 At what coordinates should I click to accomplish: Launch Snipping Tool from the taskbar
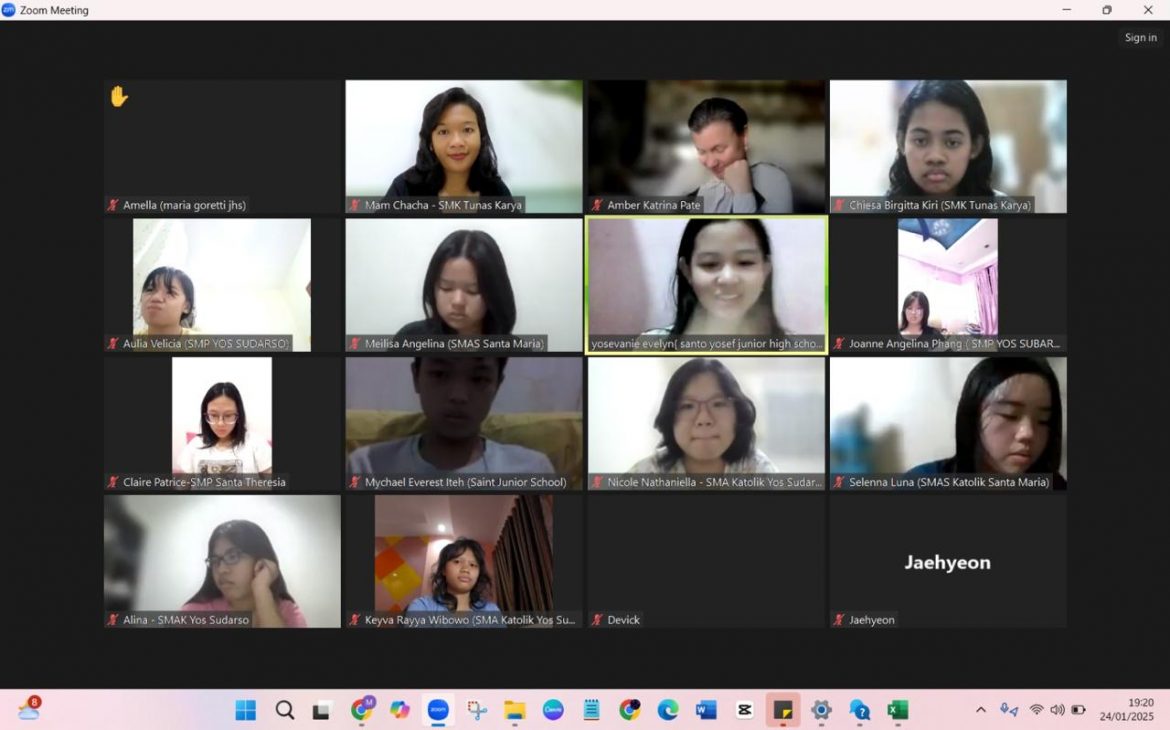coord(477,710)
